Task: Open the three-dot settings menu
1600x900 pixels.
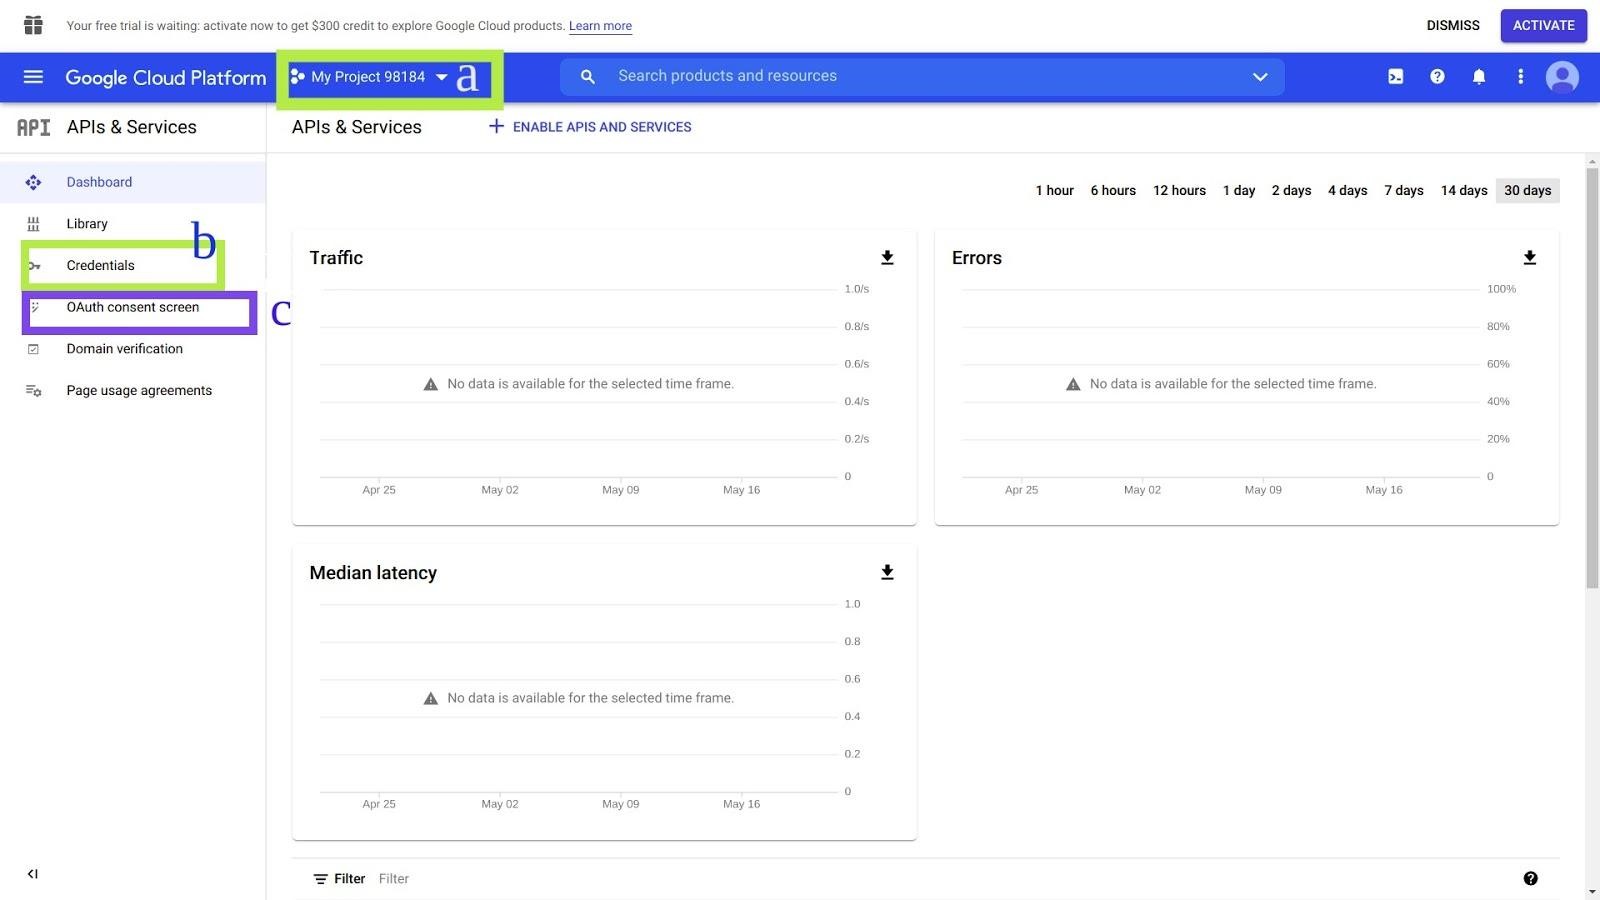Action: [x=1520, y=77]
